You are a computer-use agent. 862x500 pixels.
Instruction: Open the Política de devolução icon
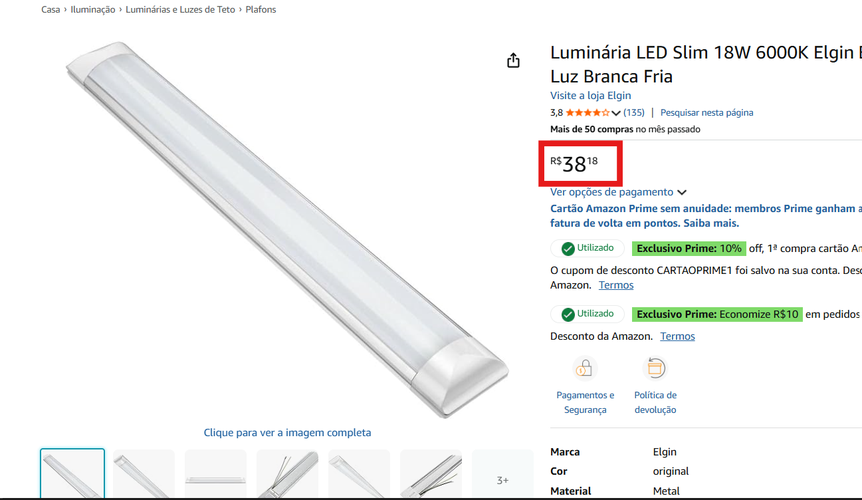pyautogui.click(x=655, y=368)
